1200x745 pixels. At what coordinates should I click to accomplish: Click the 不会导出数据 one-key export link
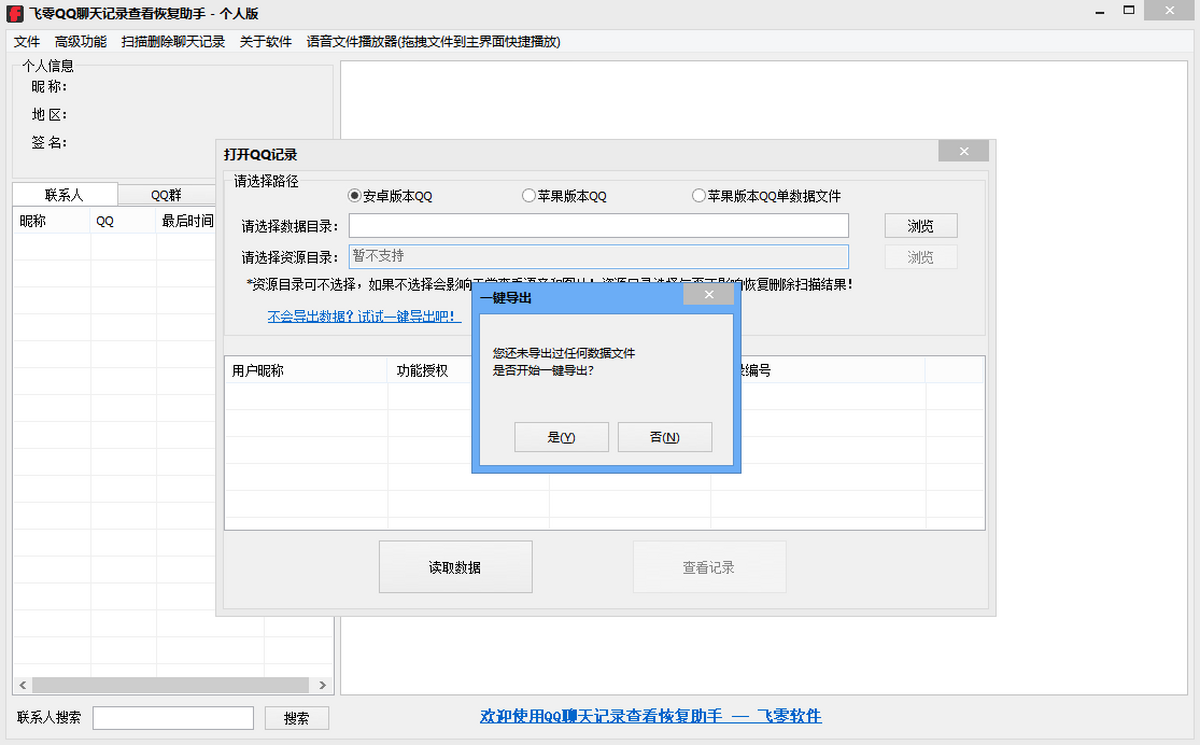pyautogui.click(x=364, y=316)
